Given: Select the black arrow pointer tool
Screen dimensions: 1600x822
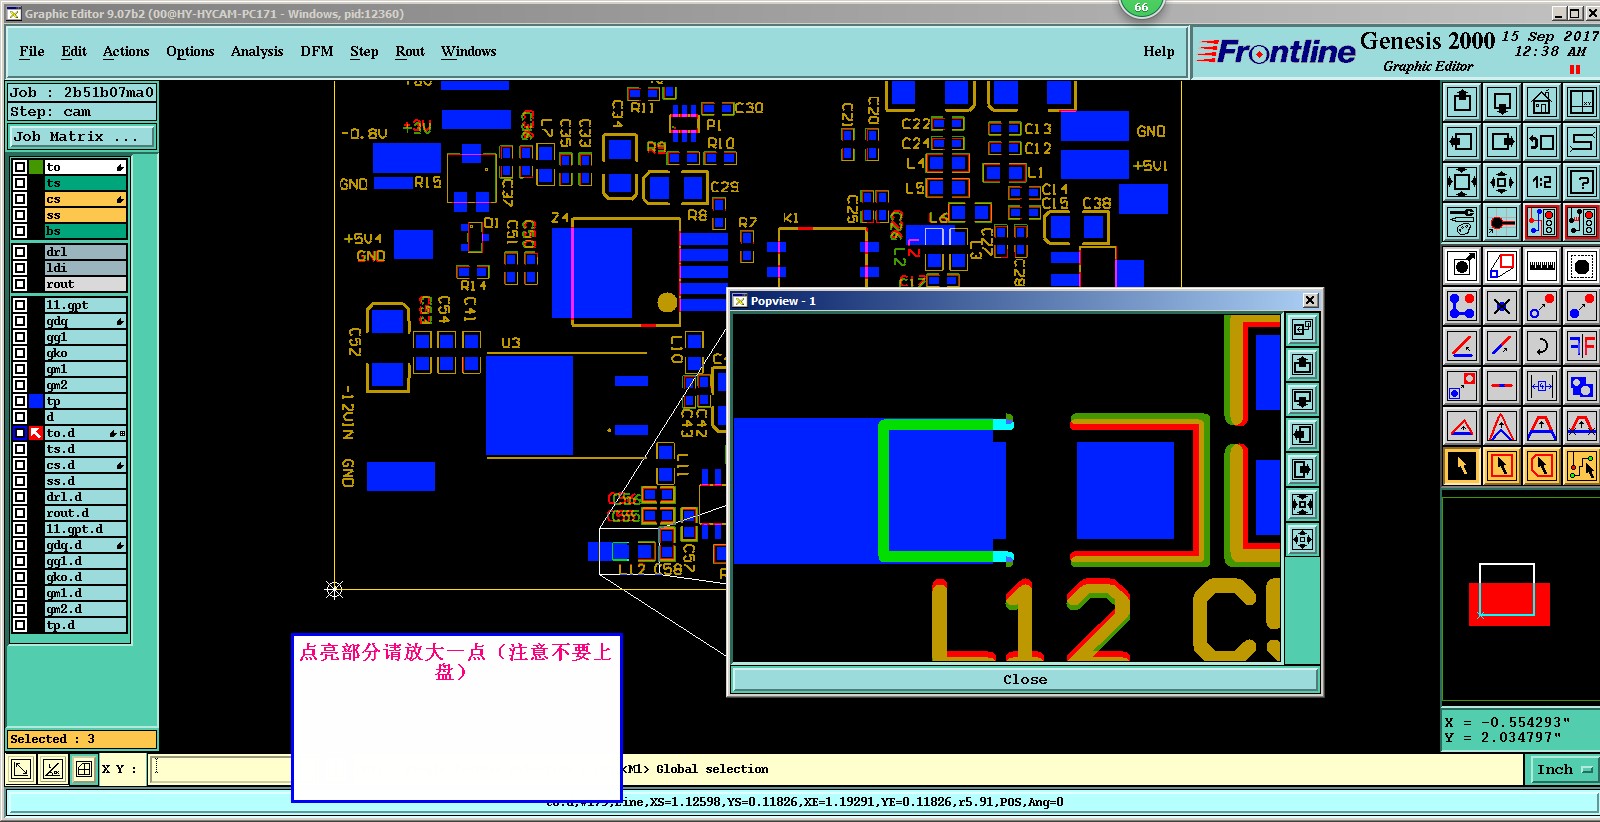Looking at the screenshot, I should click(1462, 466).
